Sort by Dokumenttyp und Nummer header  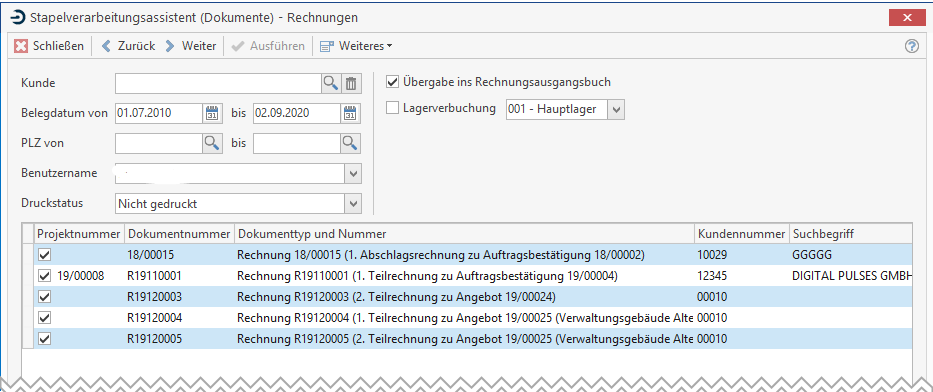click(x=464, y=234)
